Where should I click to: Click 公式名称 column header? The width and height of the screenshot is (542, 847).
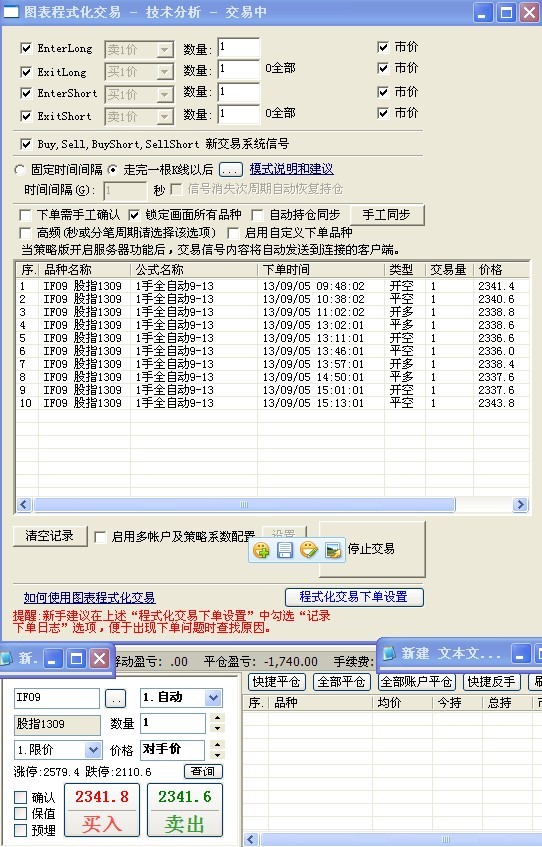tap(194, 270)
